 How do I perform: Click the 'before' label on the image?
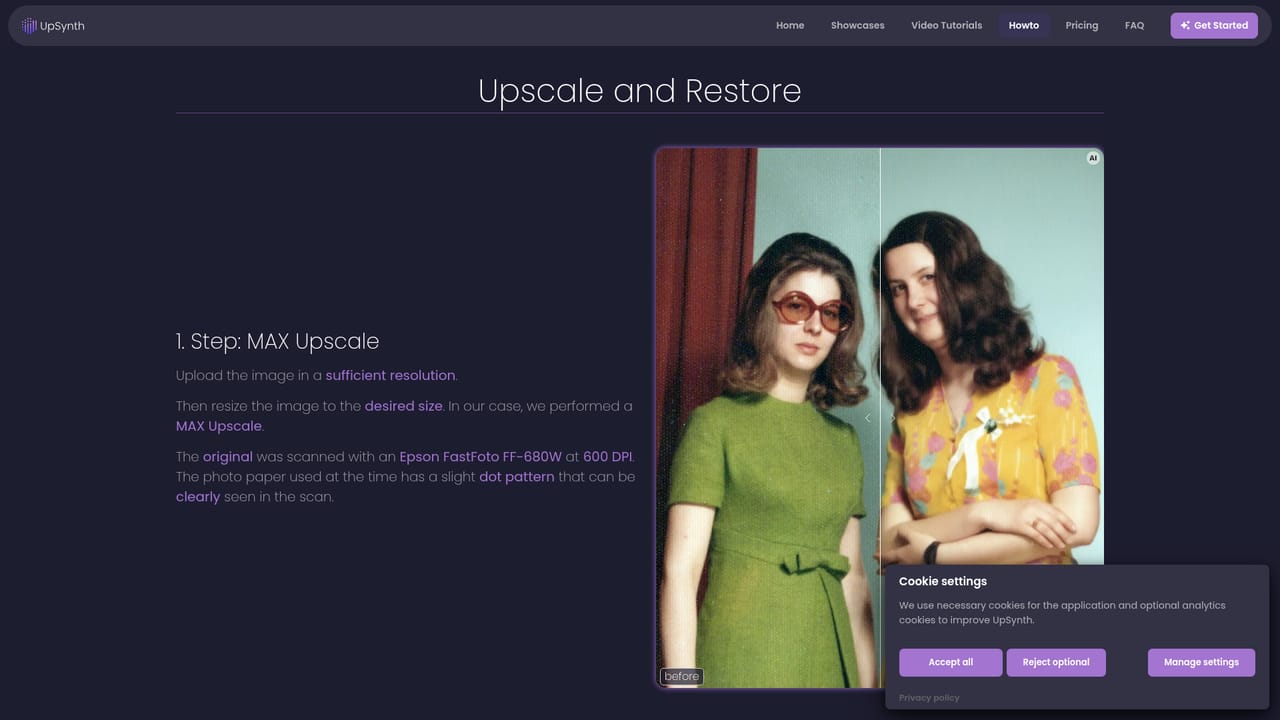(682, 677)
